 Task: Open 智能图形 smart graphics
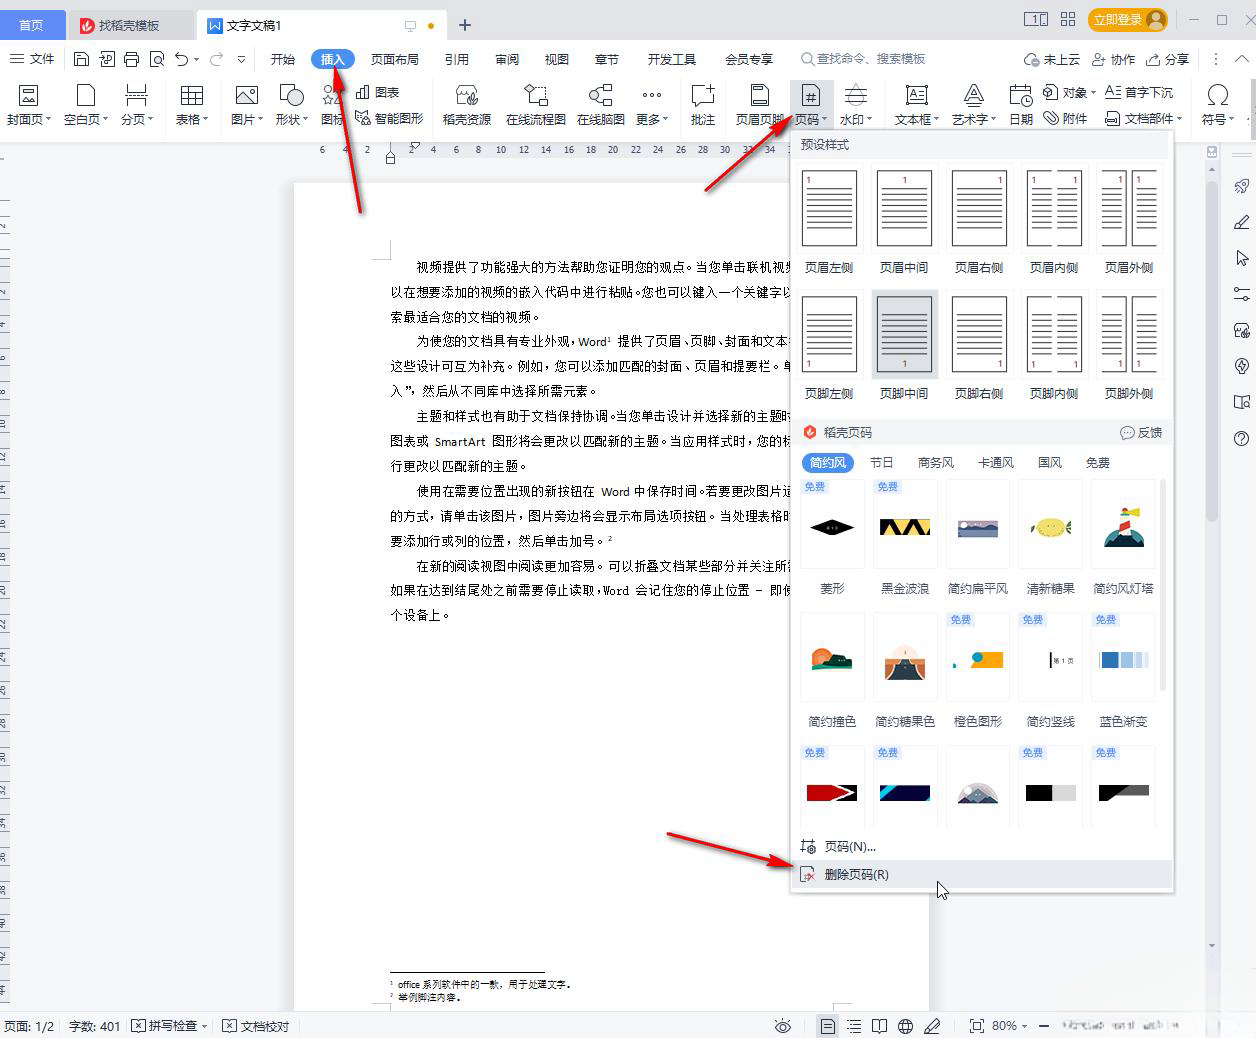pos(389,118)
